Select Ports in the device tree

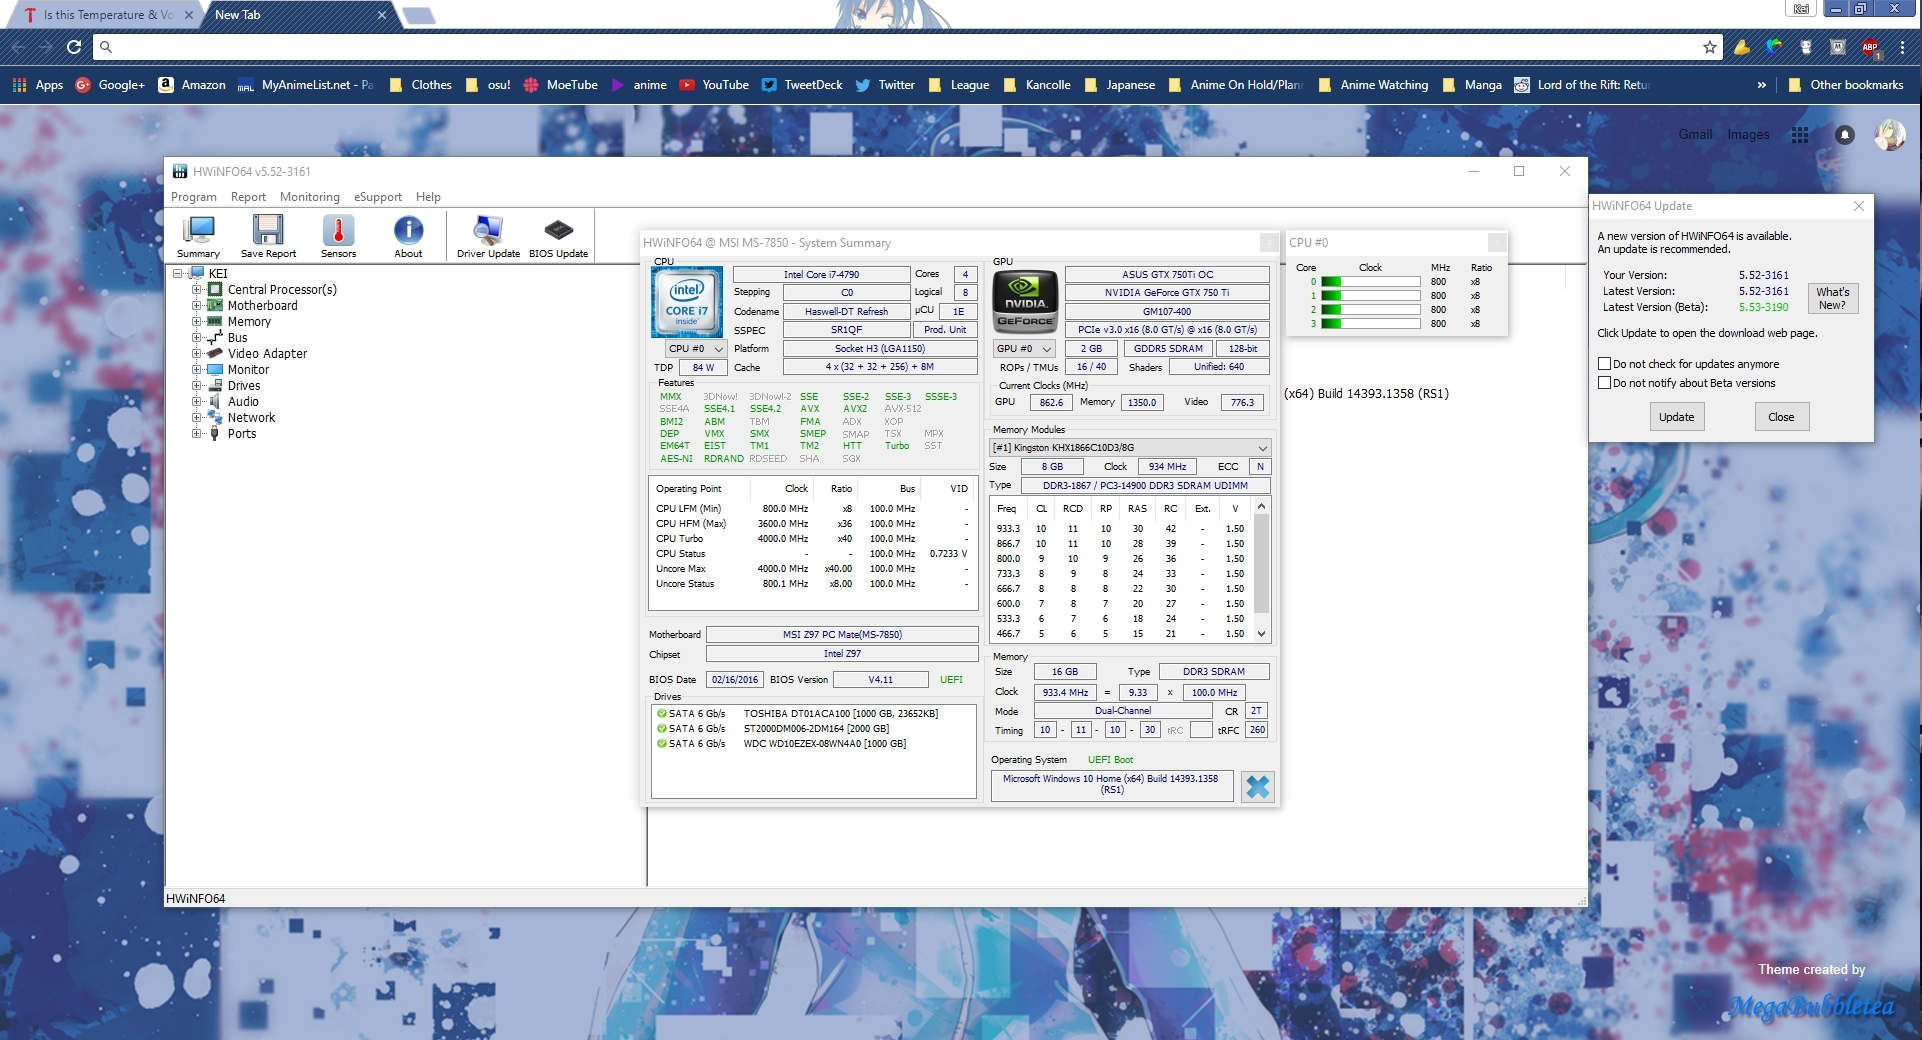pyautogui.click(x=242, y=434)
